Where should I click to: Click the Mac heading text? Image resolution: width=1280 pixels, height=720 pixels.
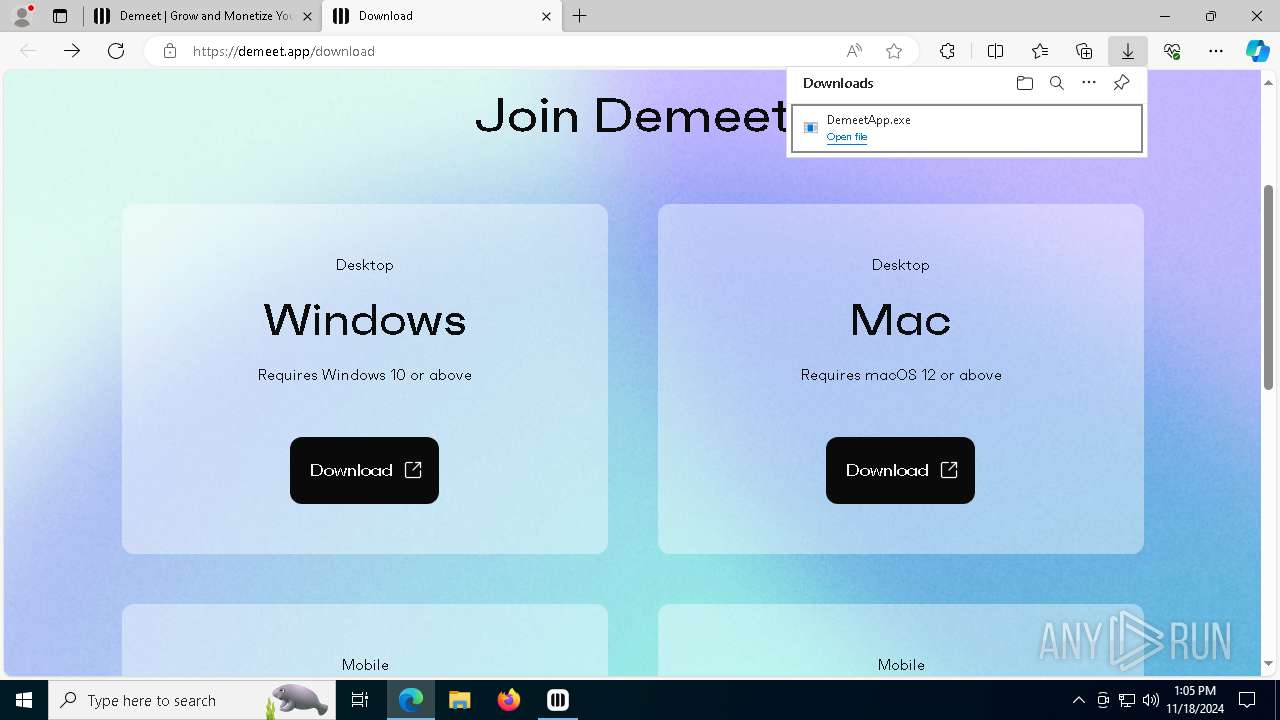900,320
